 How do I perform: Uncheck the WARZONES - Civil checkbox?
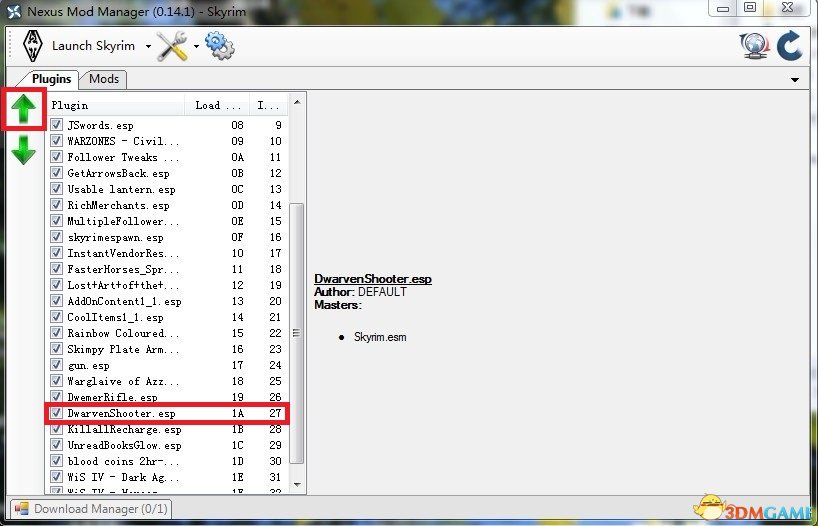pos(56,141)
